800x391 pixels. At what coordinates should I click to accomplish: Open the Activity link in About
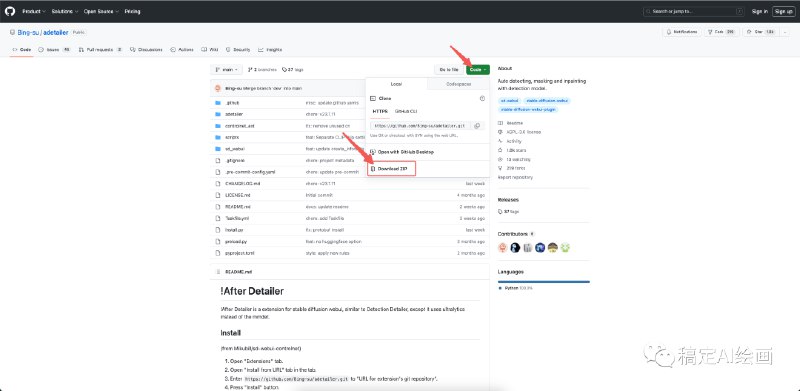(510, 141)
